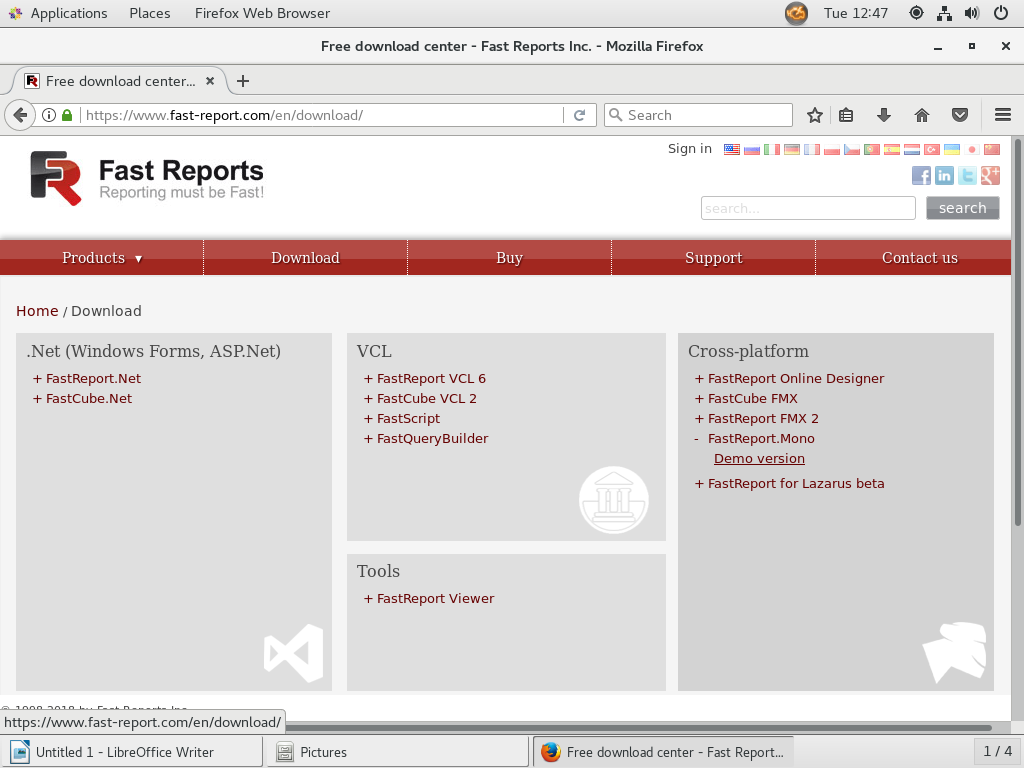Select the Ukrainian flag language icon

pos(952,150)
